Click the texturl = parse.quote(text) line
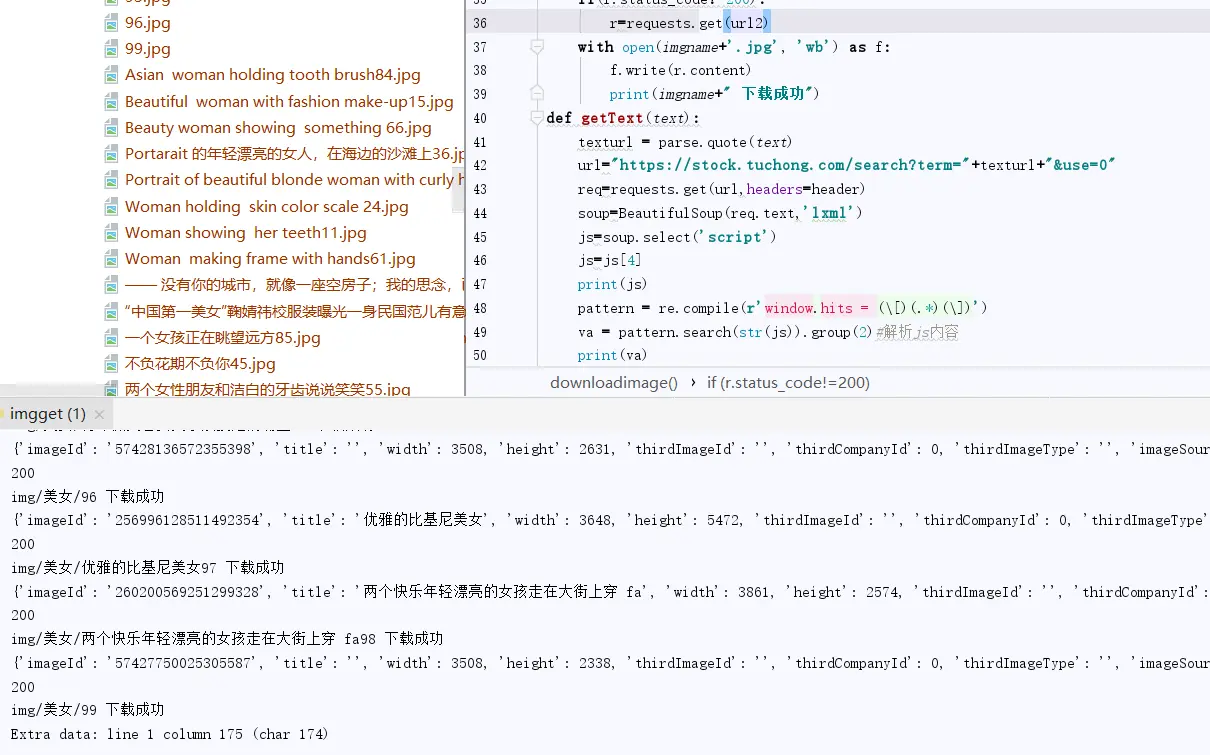 click(x=685, y=142)
